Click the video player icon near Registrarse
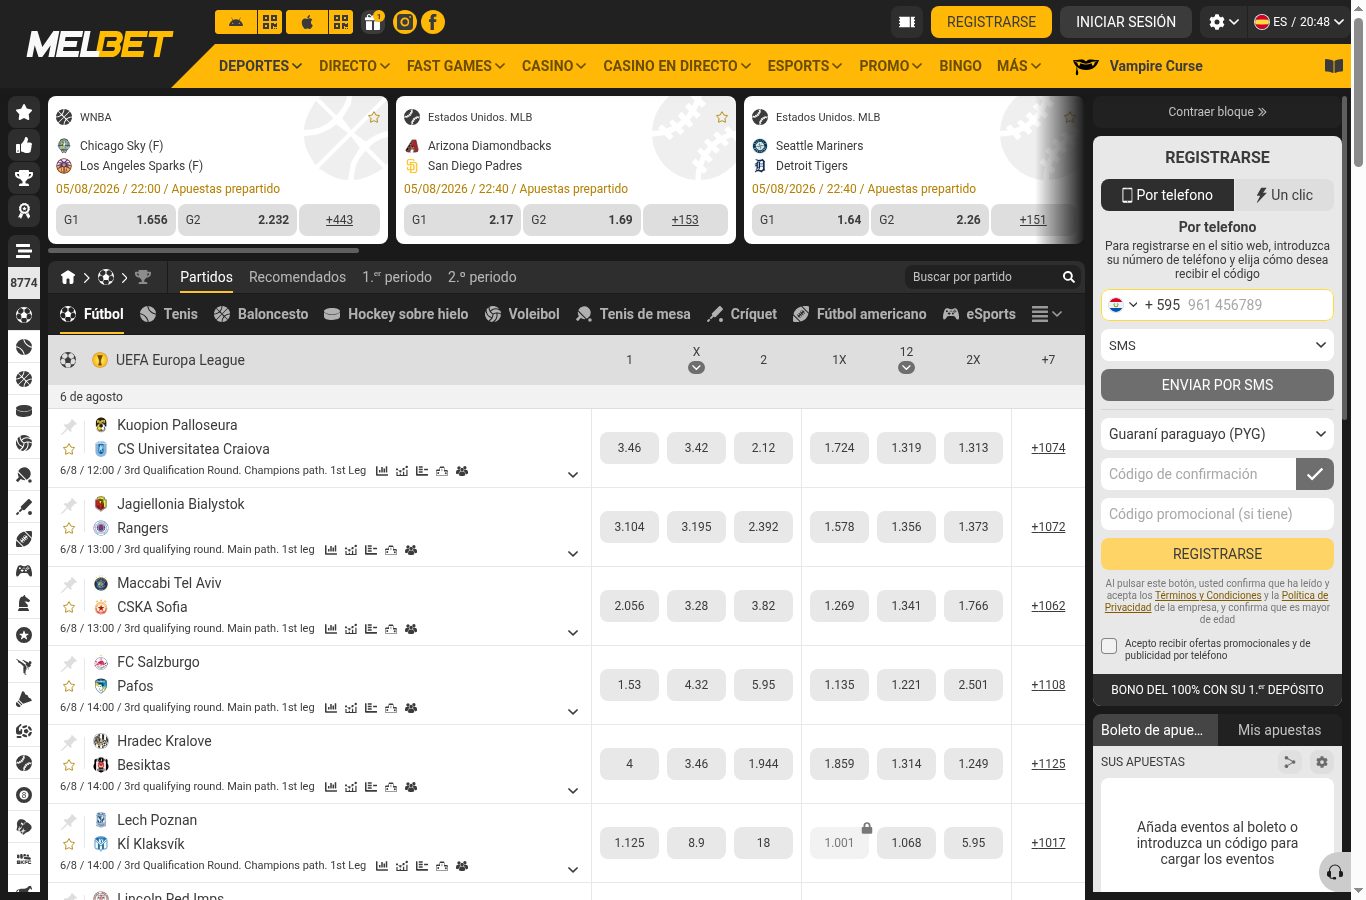 click(907, 22)
